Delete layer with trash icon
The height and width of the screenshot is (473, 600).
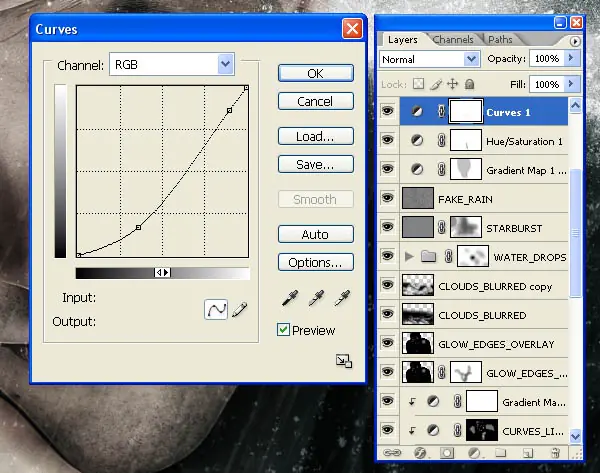point(555,453)
